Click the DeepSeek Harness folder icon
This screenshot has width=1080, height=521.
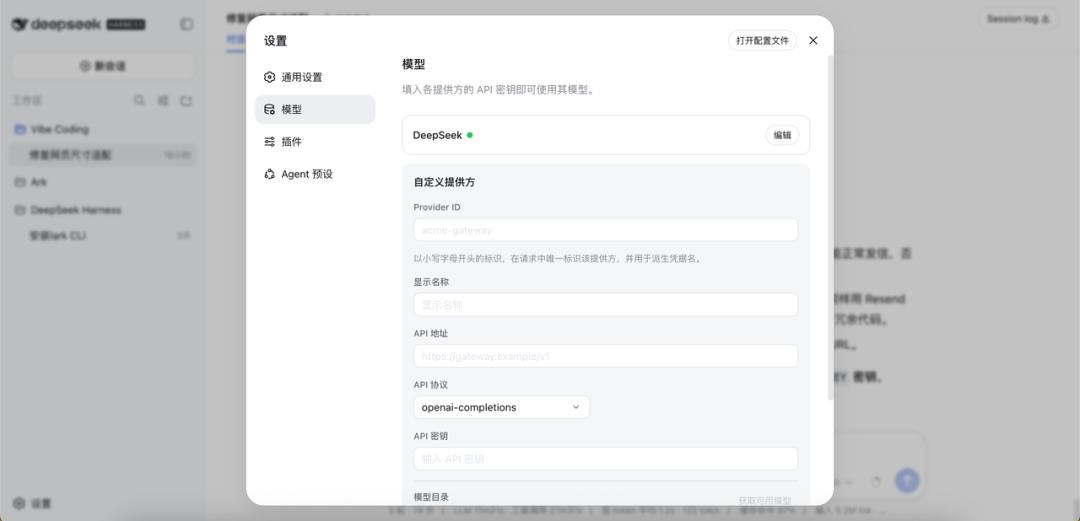pos(20,210)
